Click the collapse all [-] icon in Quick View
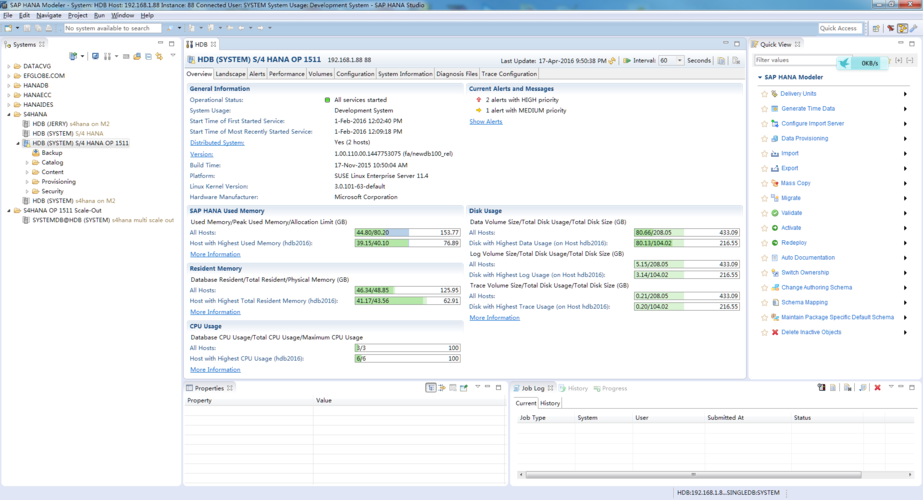 [909, 60]
